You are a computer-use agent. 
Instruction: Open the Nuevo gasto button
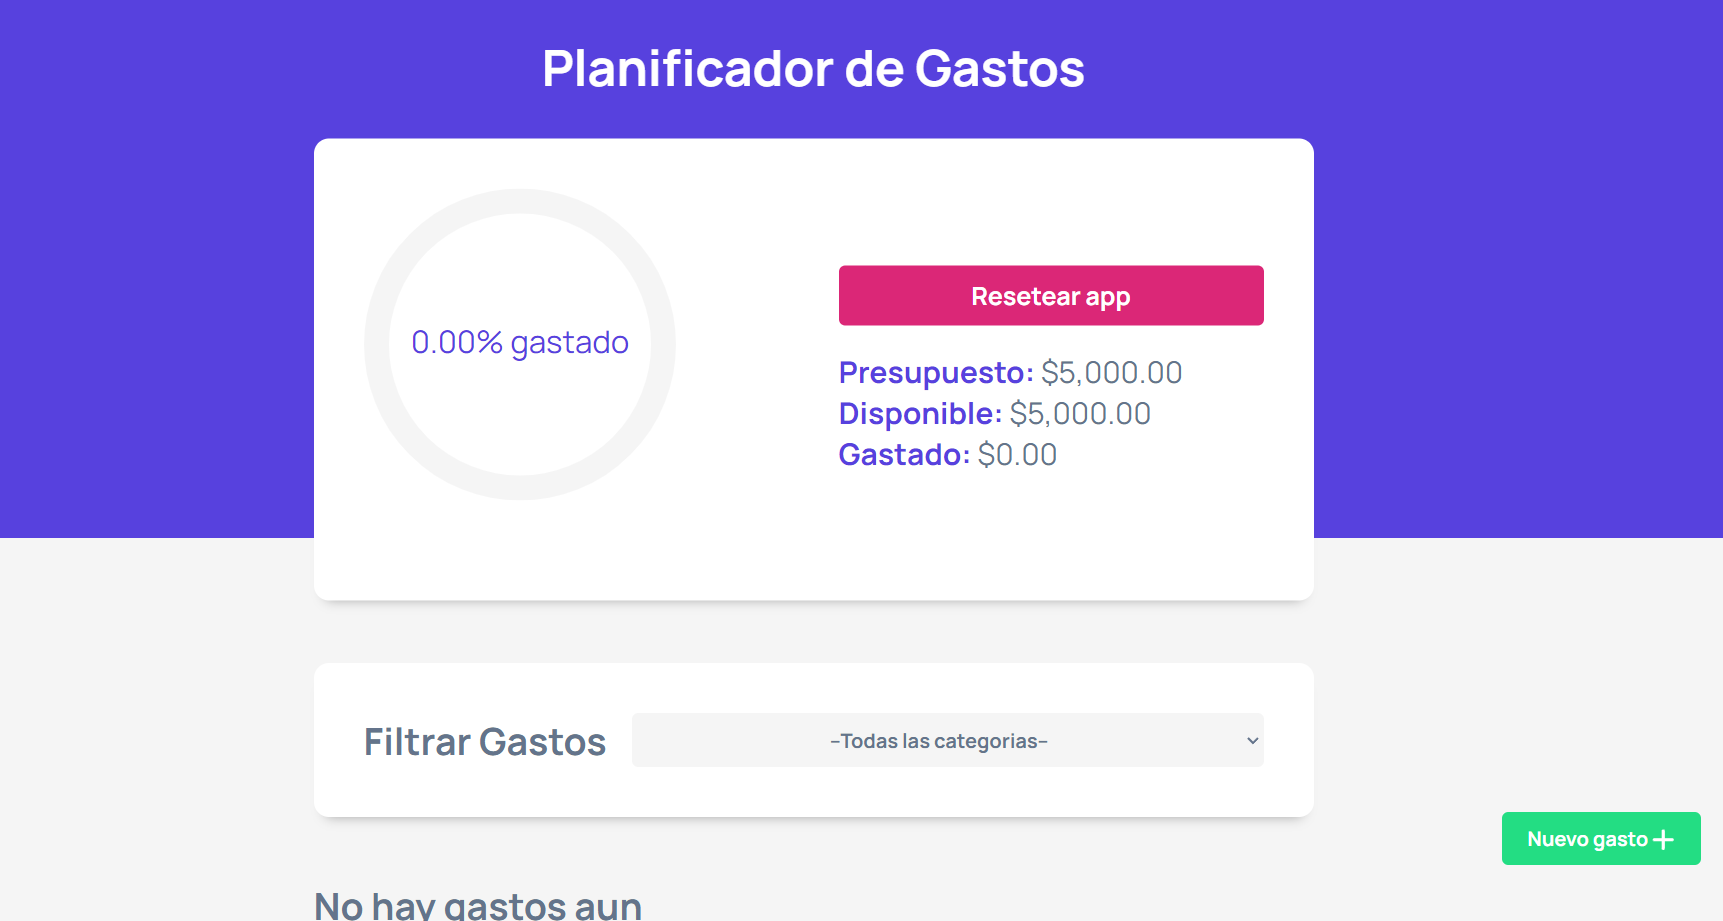click(x=1601, y=839)
